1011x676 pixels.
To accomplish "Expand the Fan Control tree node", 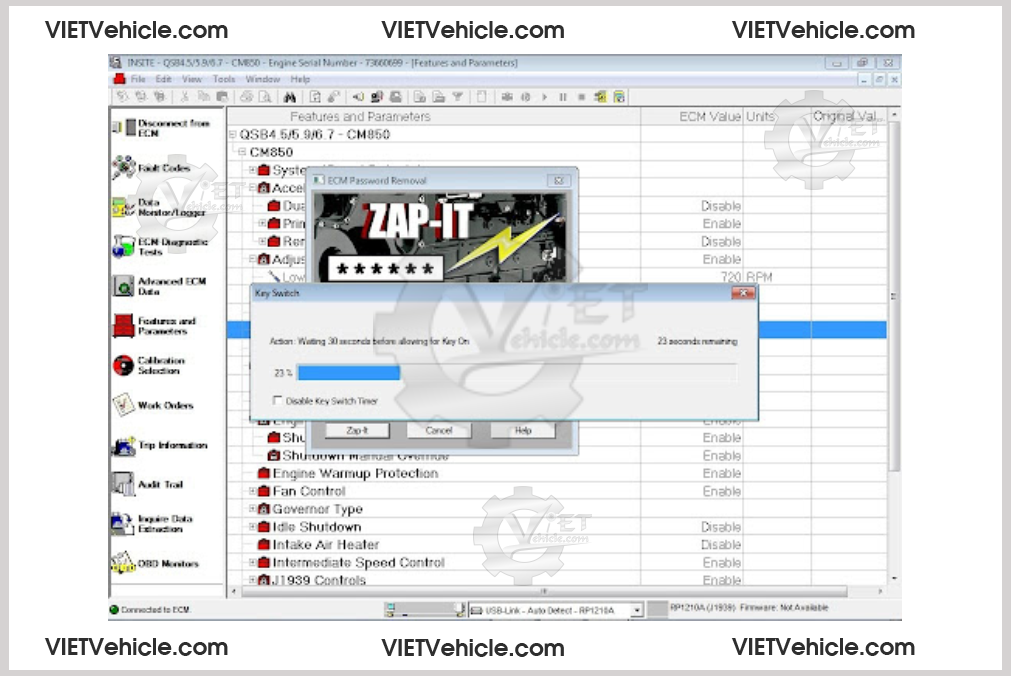I will click(x=253, y=492).
